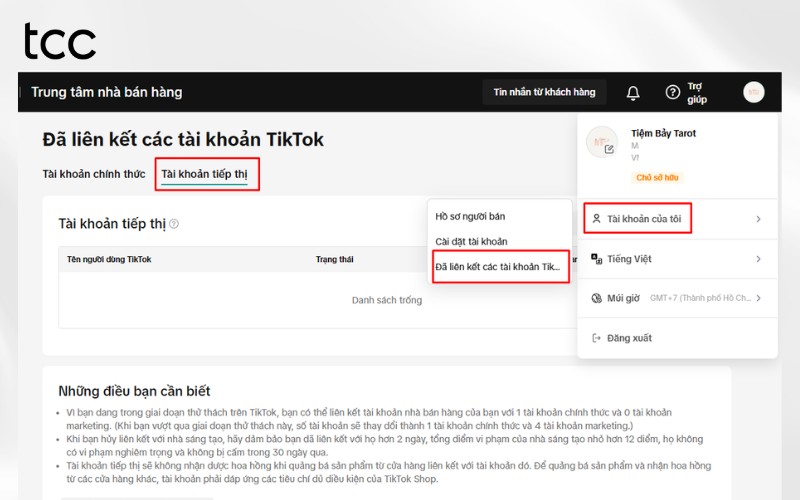Edit the Tiệm Bảy Tarot profile picture
This screenshot has height=500, width=800.
[x=609, y=149]
